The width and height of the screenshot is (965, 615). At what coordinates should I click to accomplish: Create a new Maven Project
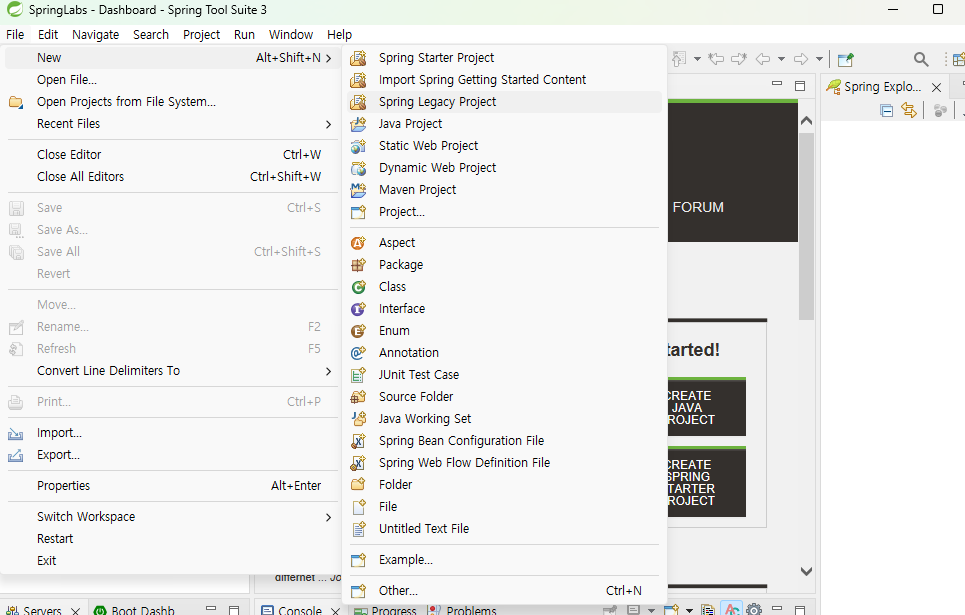point(504,190)
